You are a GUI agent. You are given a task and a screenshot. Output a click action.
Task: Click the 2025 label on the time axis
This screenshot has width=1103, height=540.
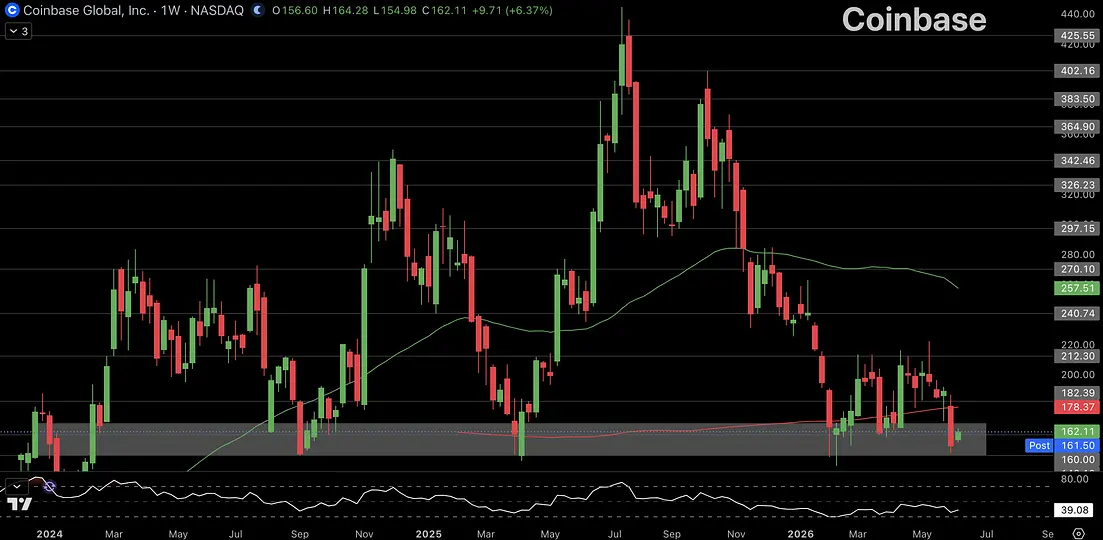click(x=428, y=534)
